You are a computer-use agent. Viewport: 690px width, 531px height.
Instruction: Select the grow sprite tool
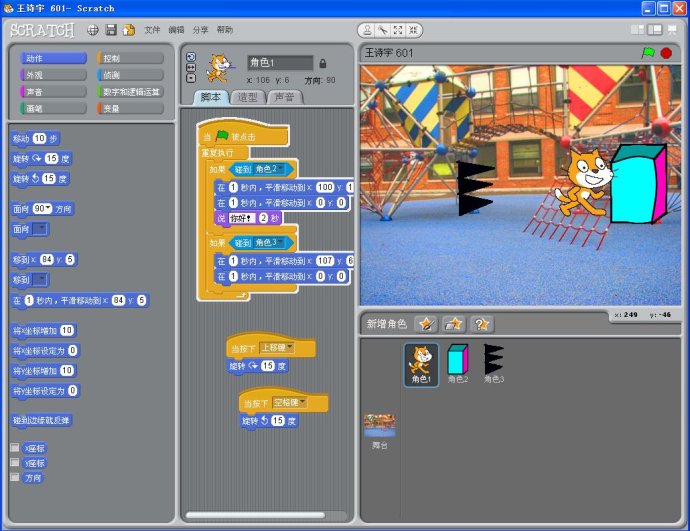click(x=398, y=30)
